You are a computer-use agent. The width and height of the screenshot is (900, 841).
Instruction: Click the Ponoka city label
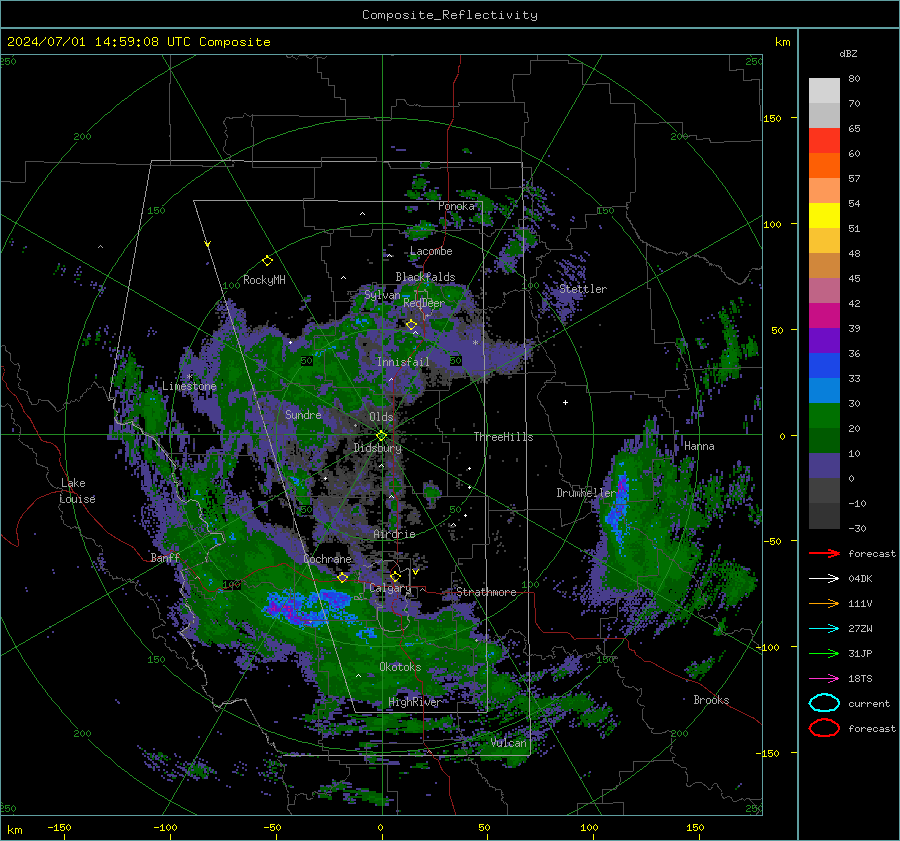coord(456,206)
